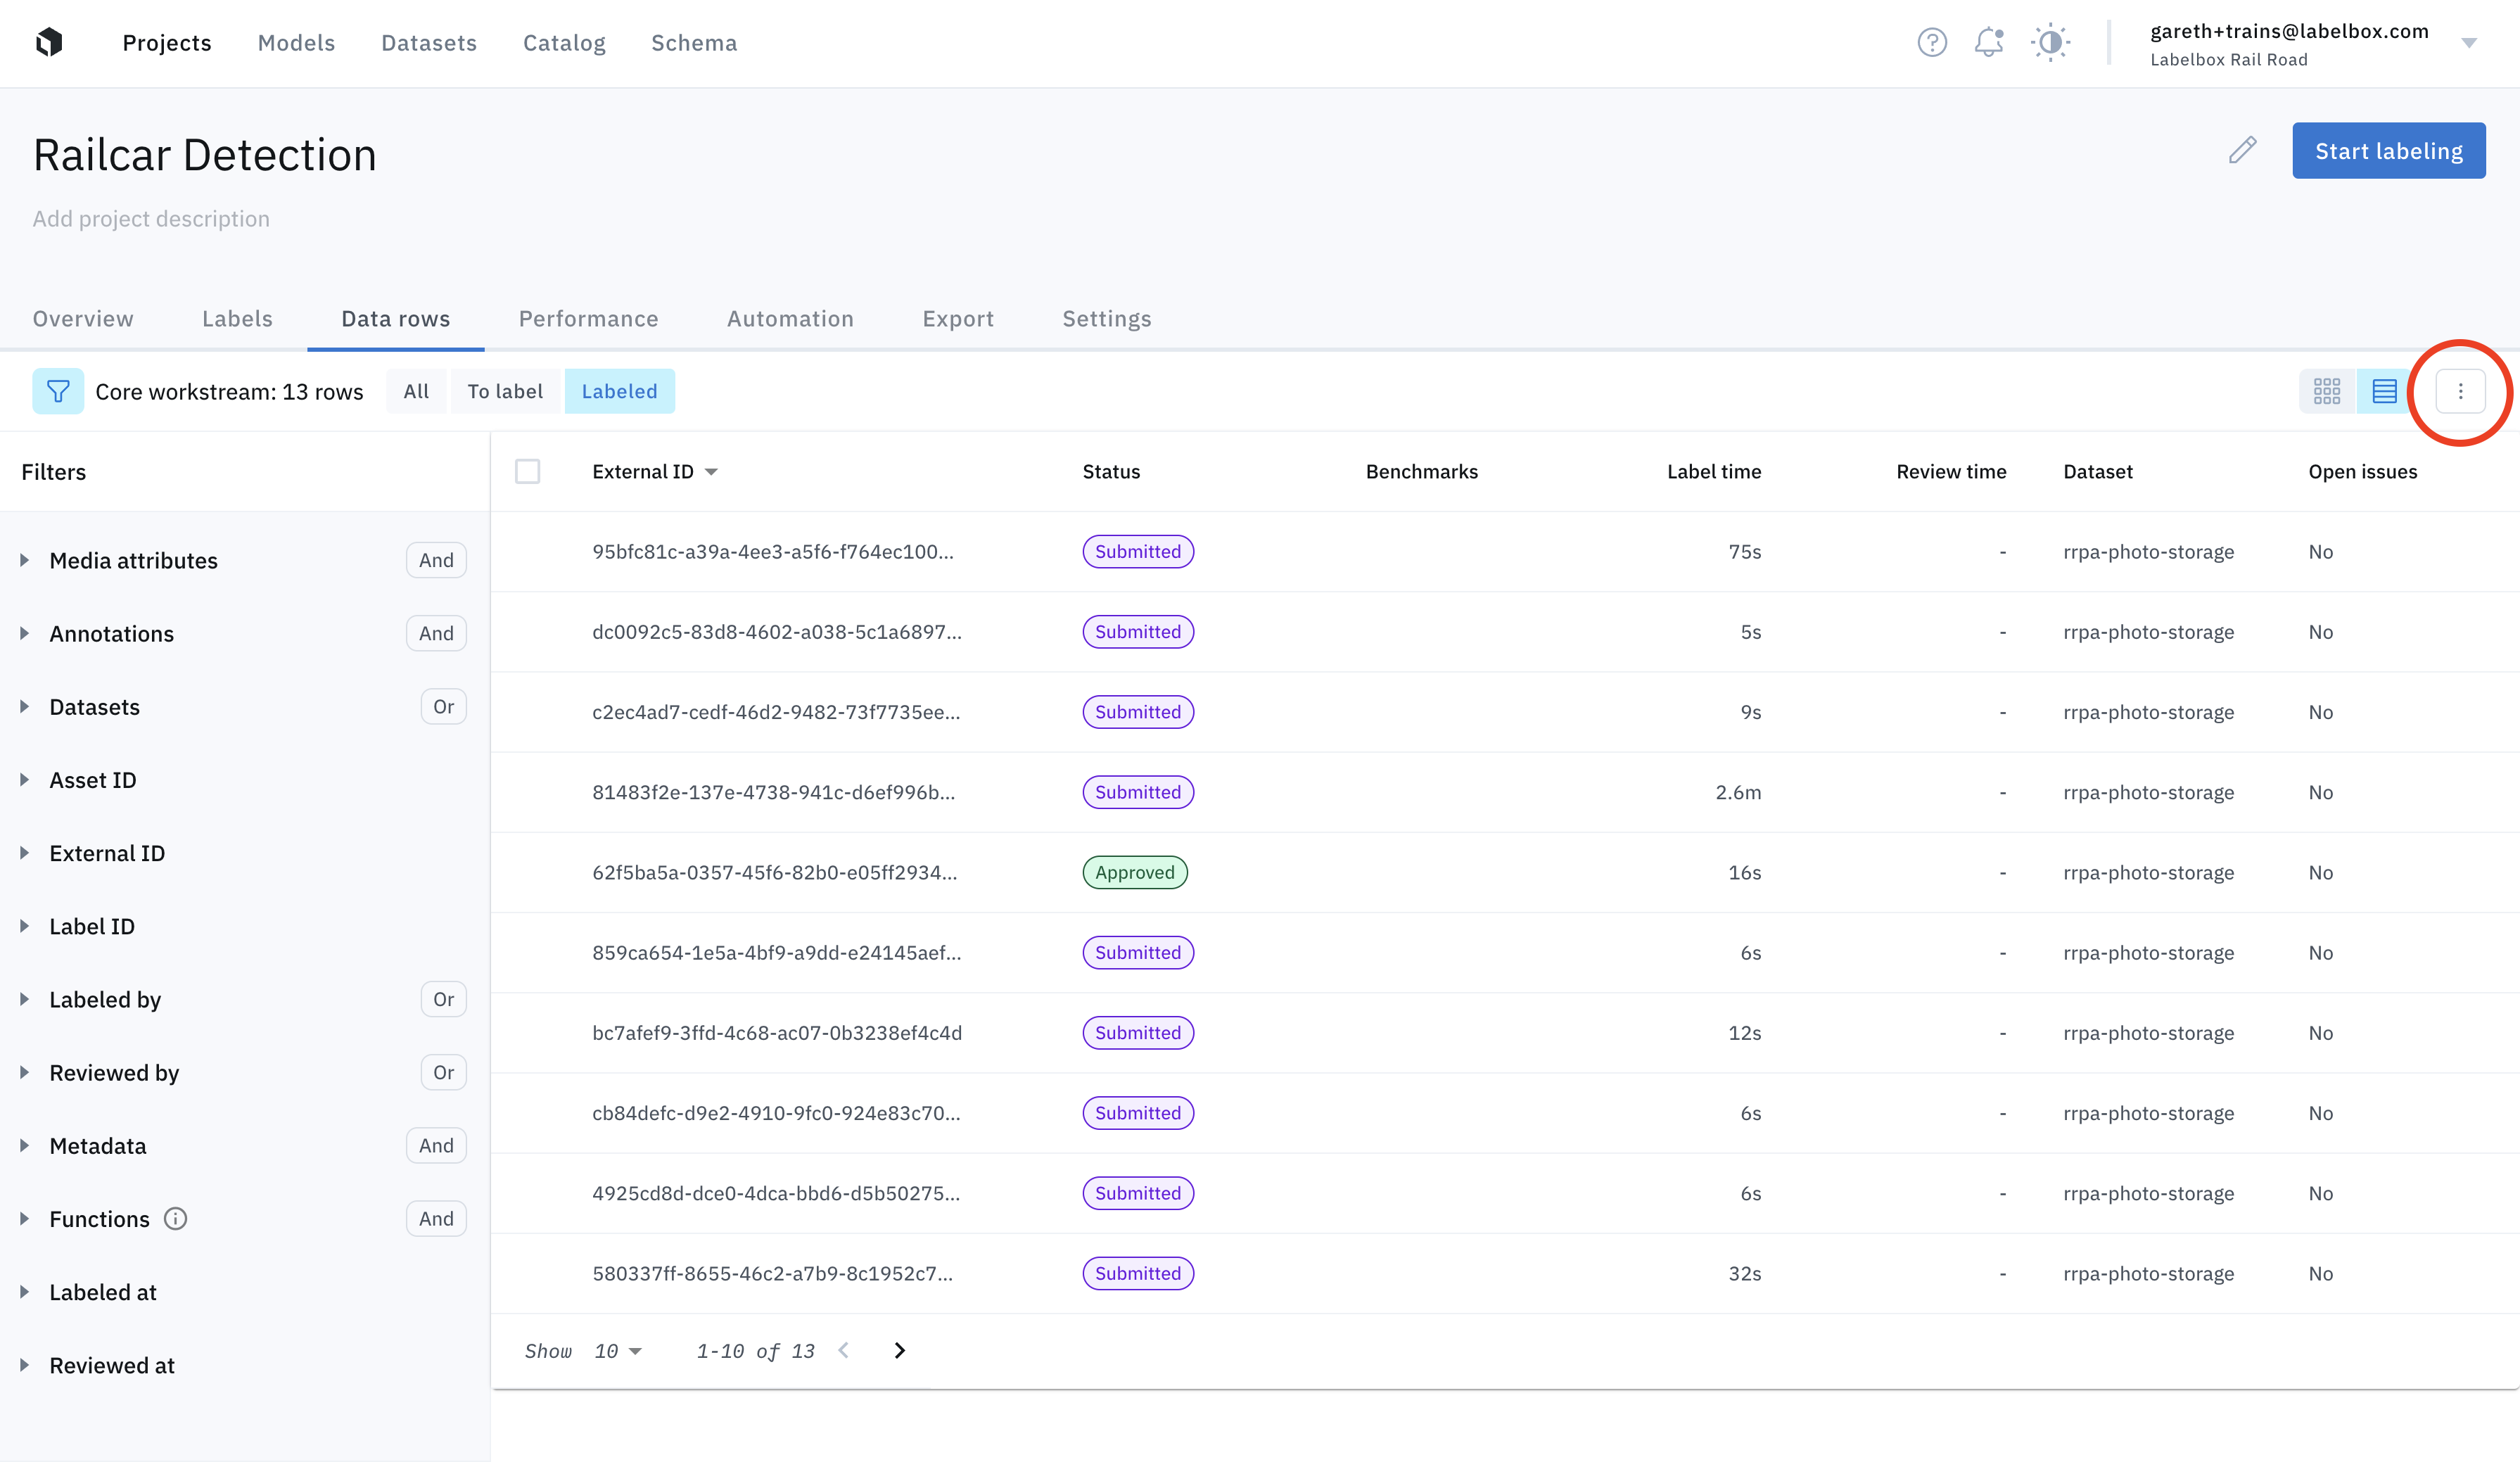
Task: Click the pencil edit project icon
Action: (x=2242, y=150)
